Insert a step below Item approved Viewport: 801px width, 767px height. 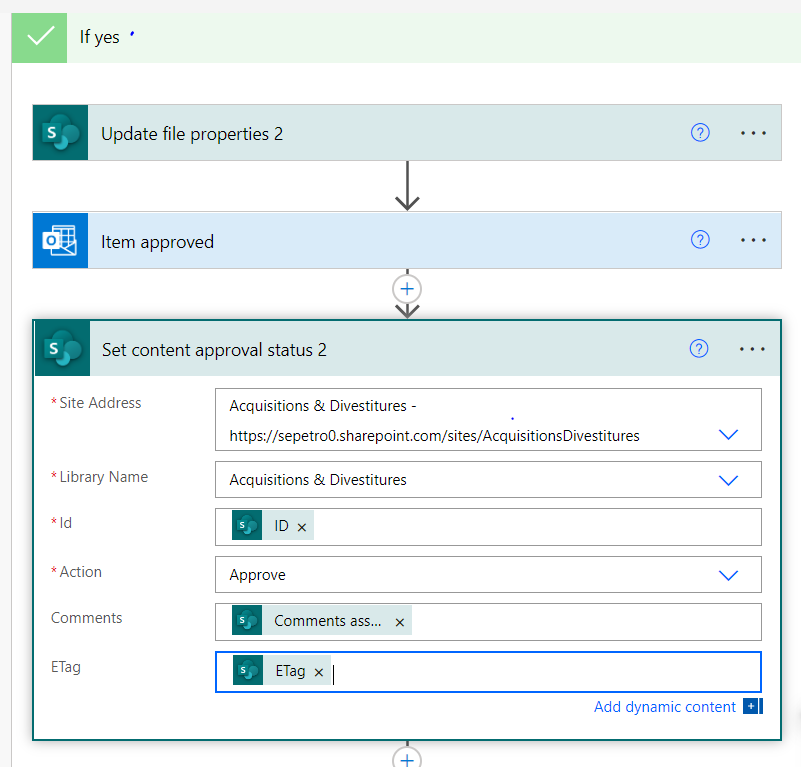click(407, 289)
